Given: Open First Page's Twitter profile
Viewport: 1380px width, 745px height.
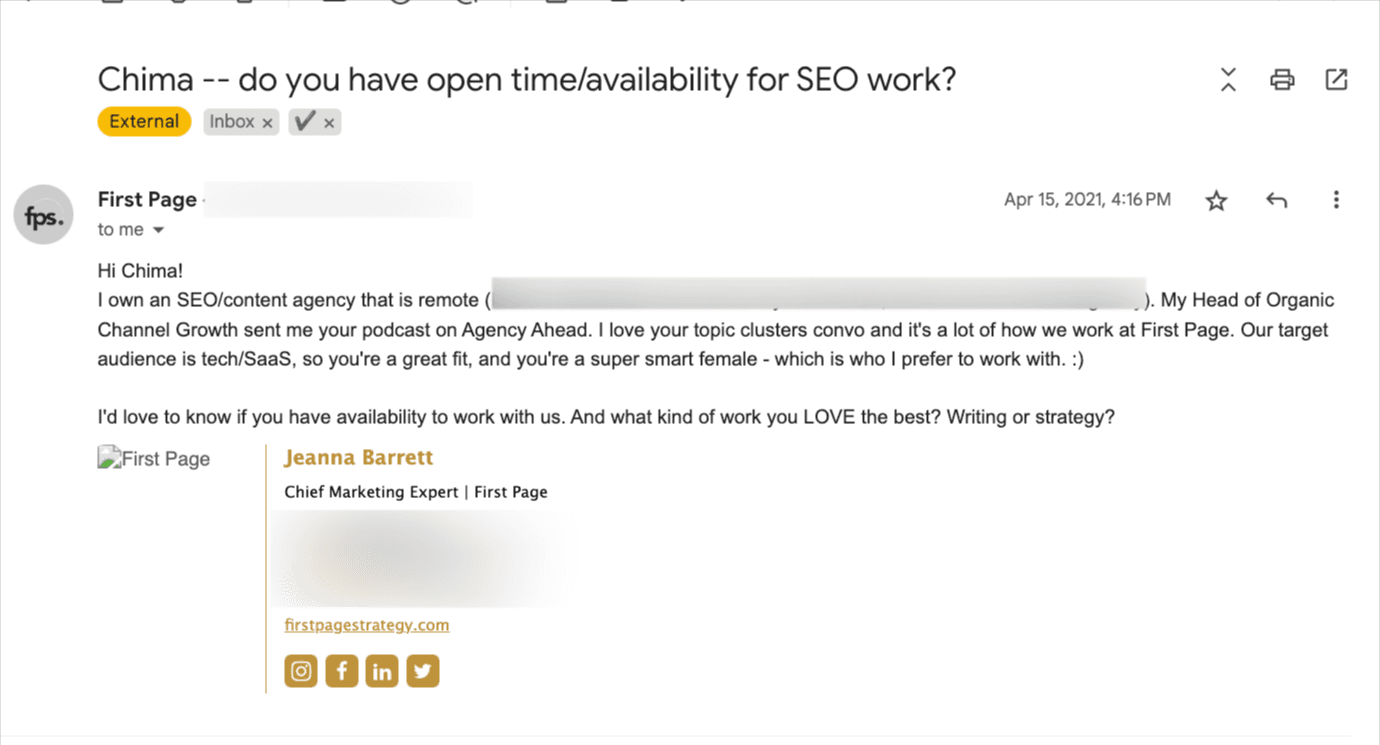Looking at the screenshot, I should [x=422, y=670].
